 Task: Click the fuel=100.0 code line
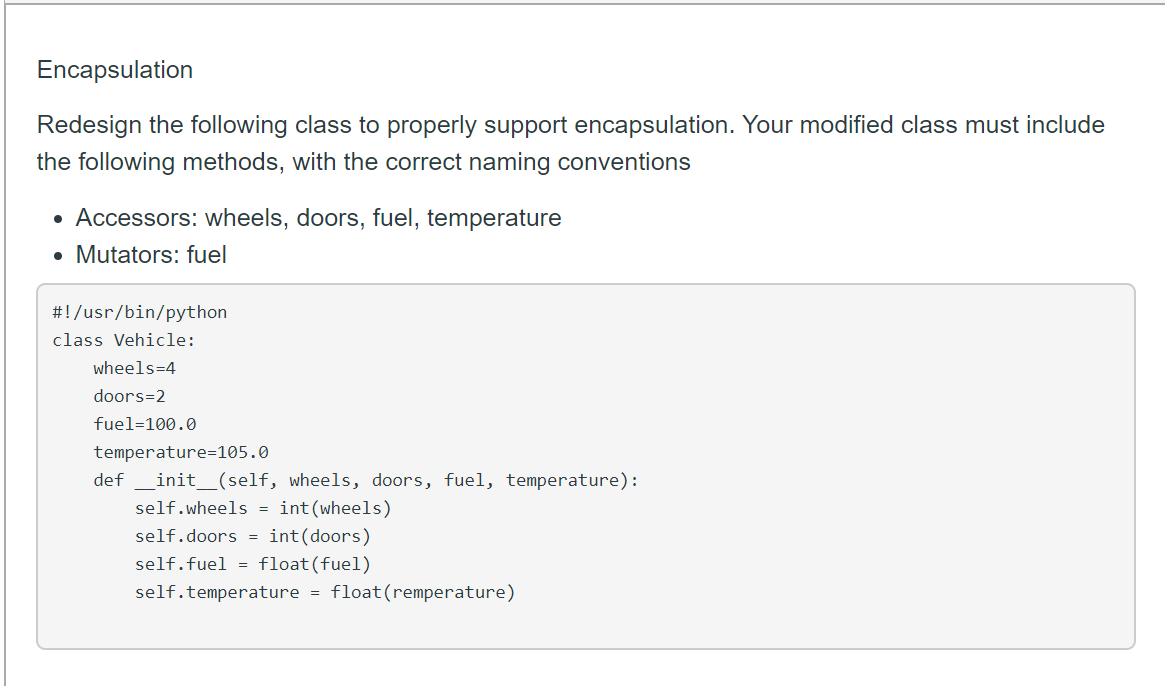145,424
